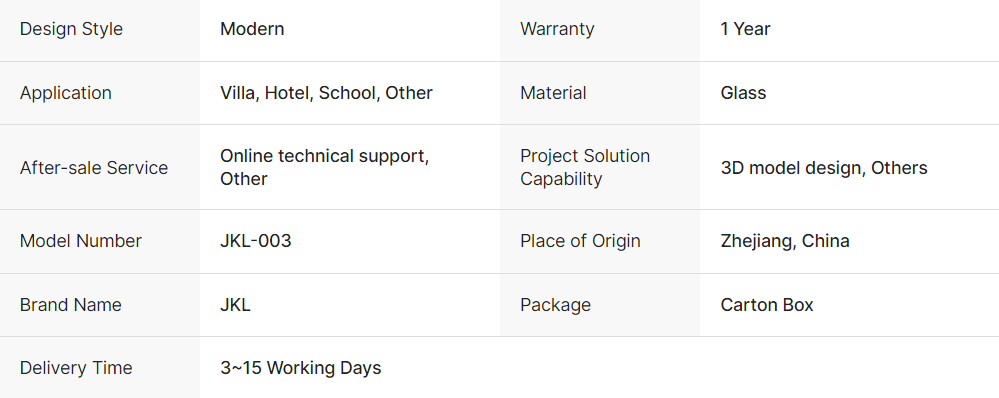Click the Material label

point(554,93)
